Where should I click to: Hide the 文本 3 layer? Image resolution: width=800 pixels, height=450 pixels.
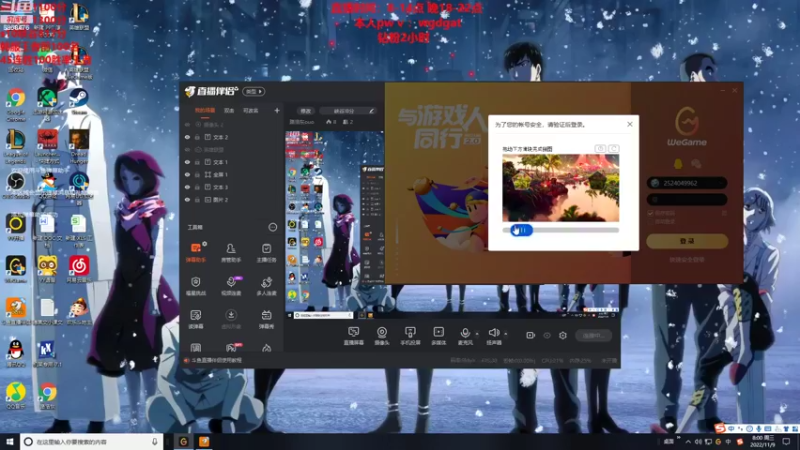[187, 187]
